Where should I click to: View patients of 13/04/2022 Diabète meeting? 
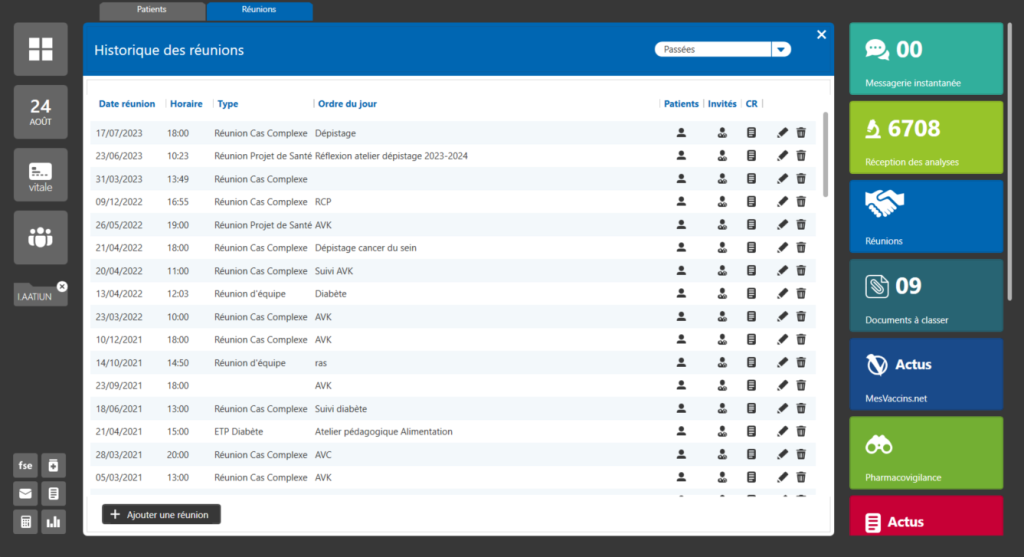tap(681, 294)
